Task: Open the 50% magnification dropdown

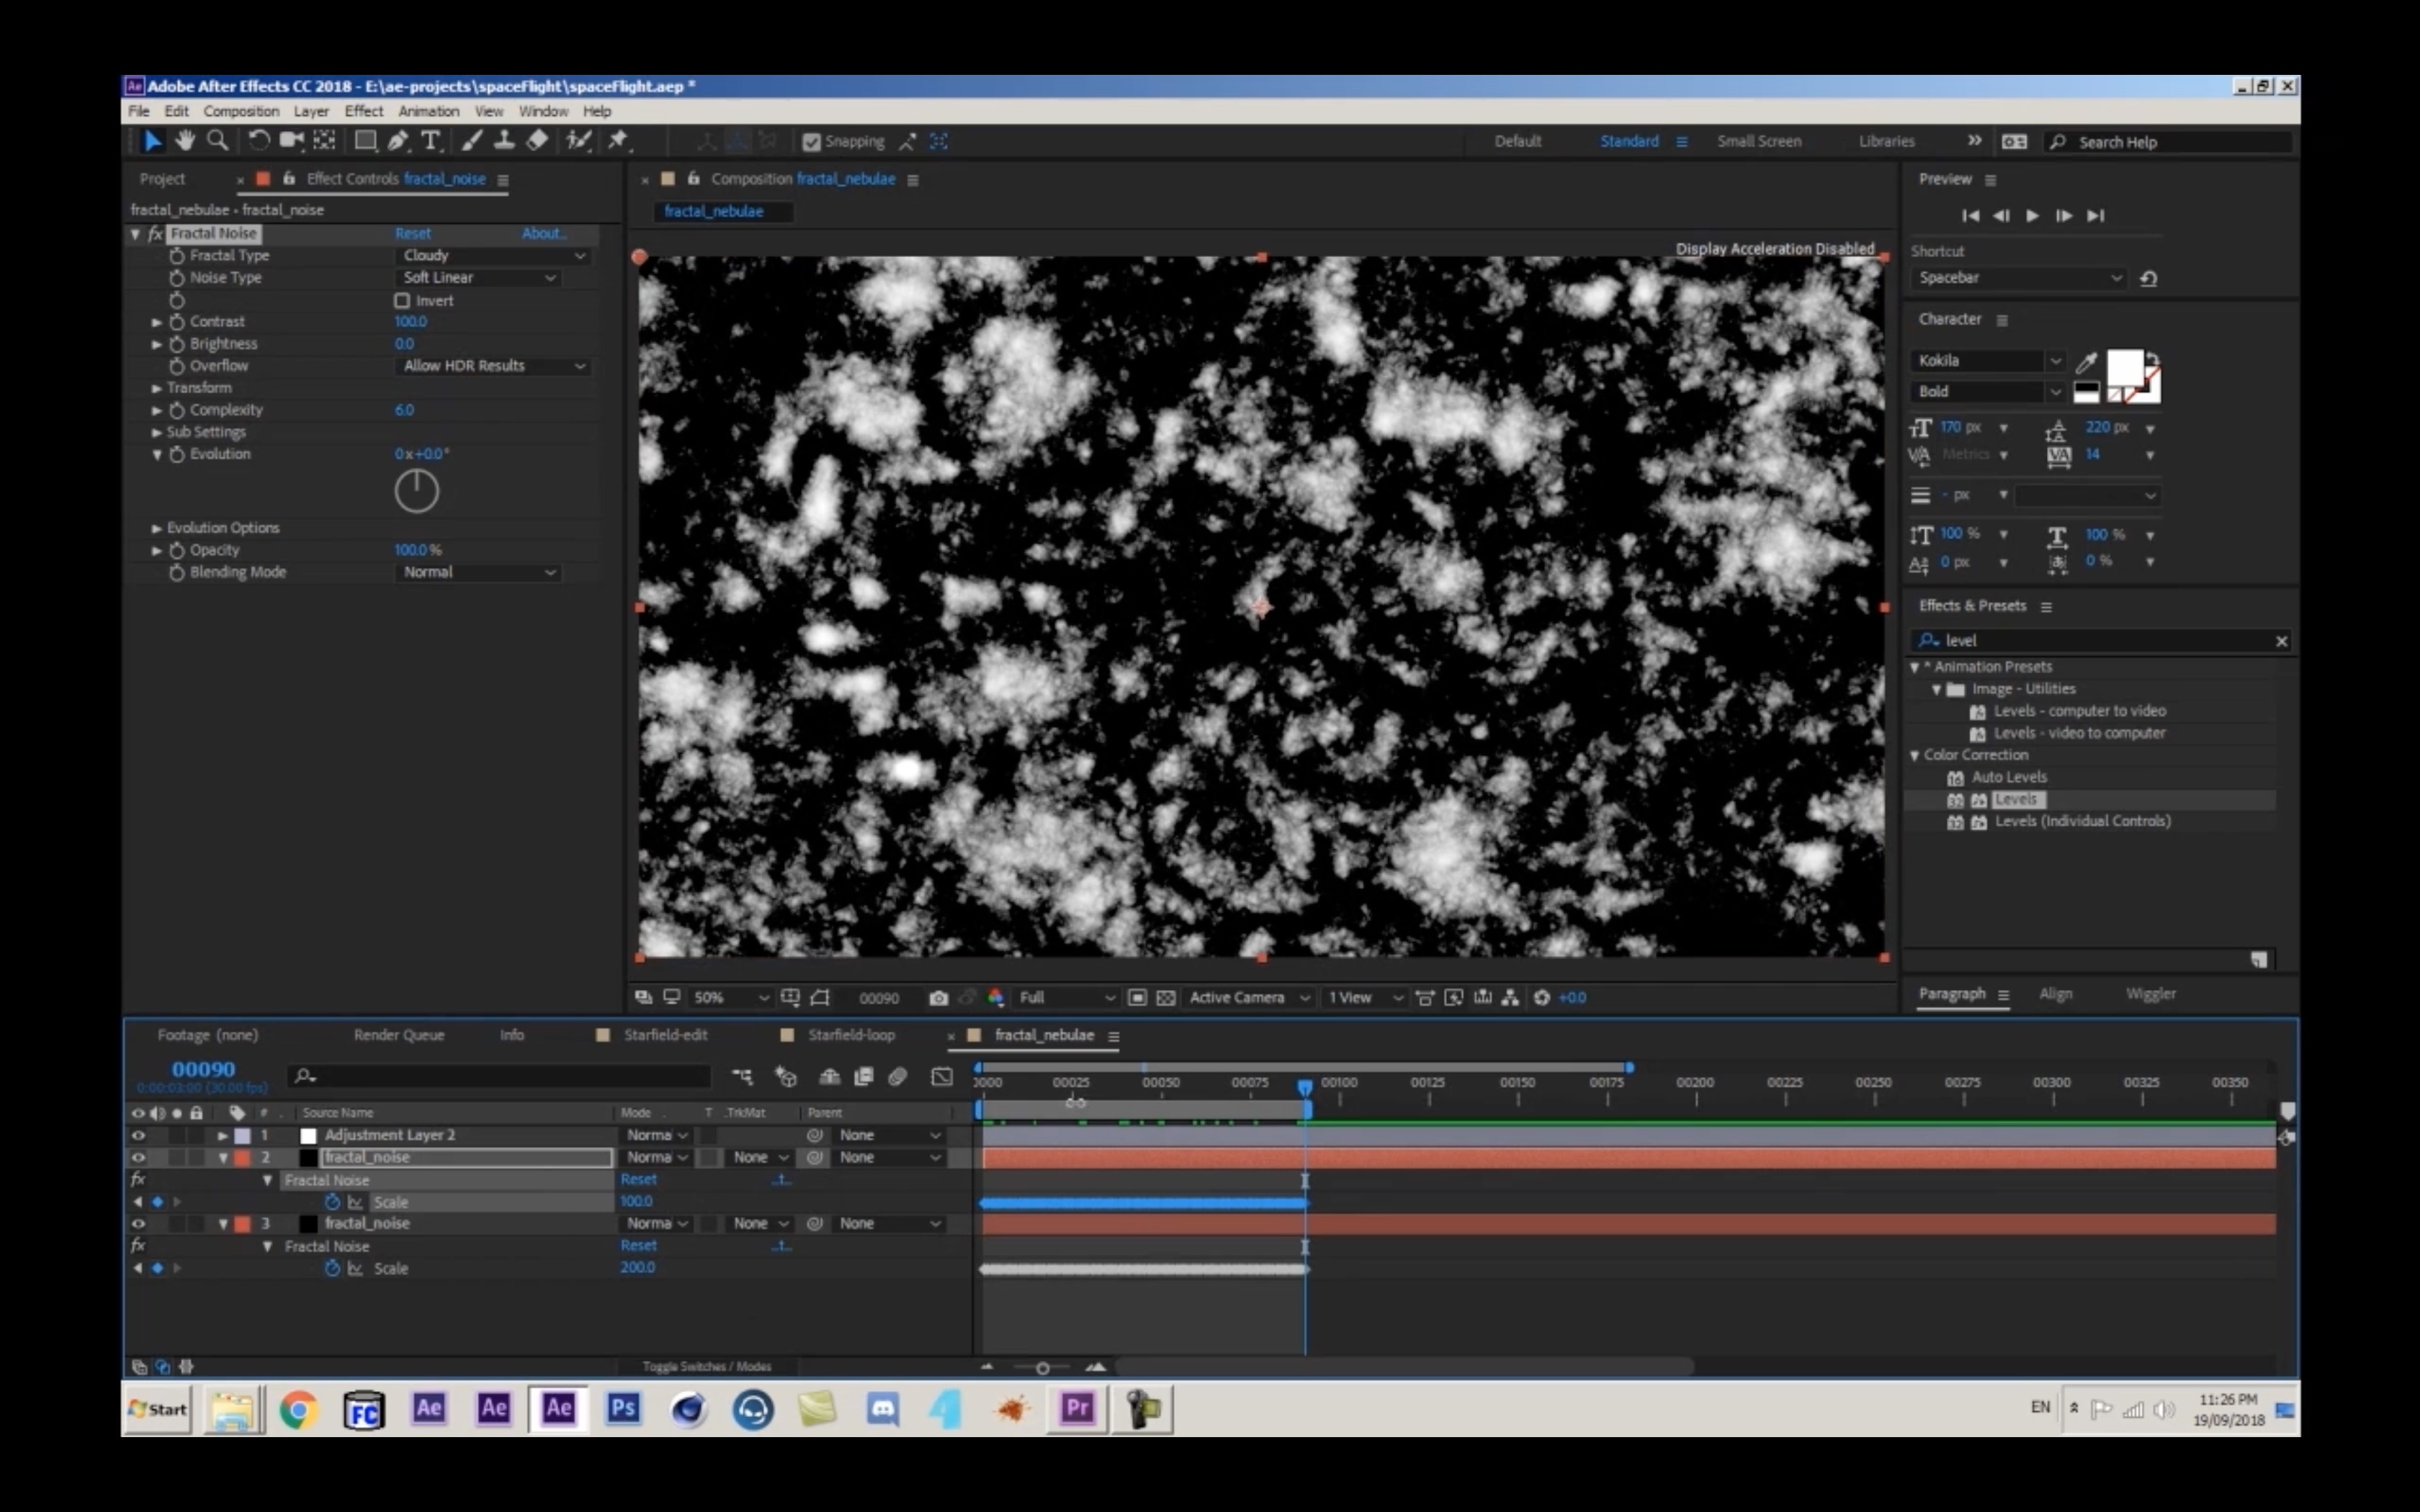Action: point(731,997)
